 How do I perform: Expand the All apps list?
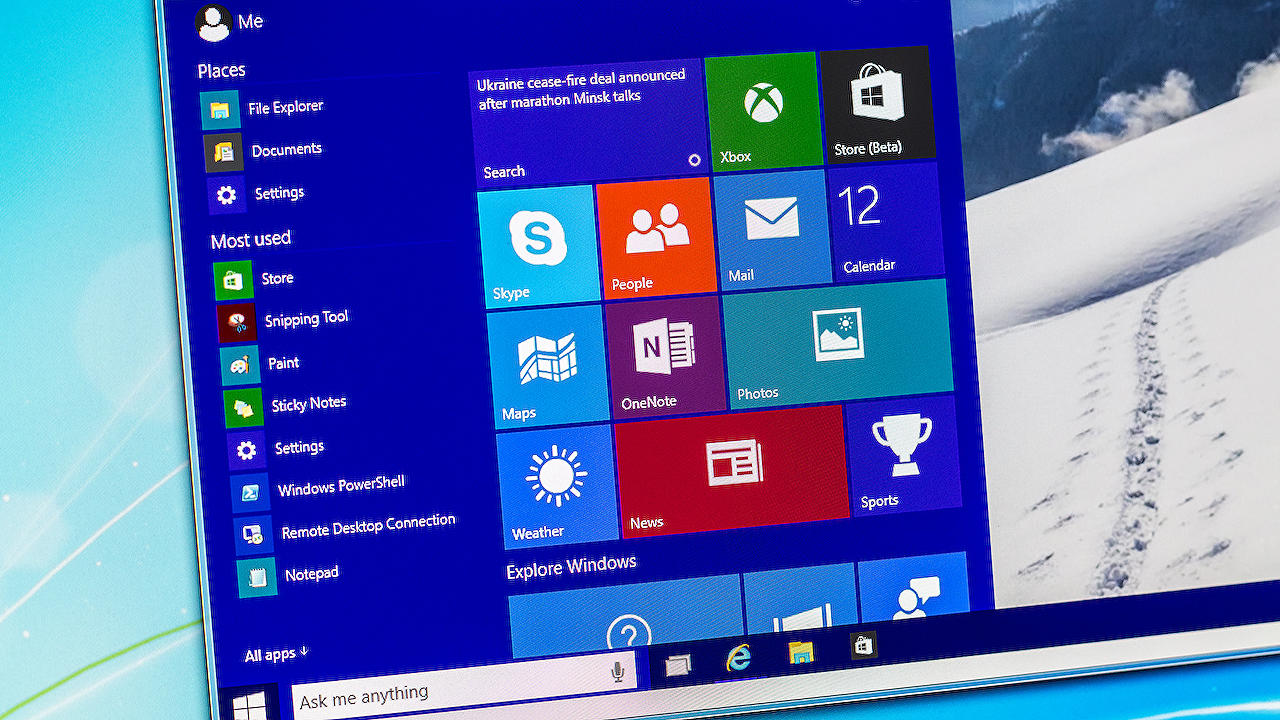[270, 654]
